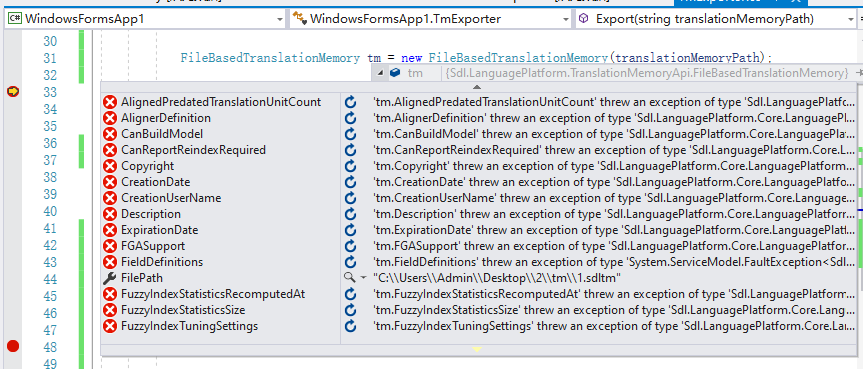Refresh the FuzzyIndexStatisticsRecomputedAt value

[x=350, y=294]
